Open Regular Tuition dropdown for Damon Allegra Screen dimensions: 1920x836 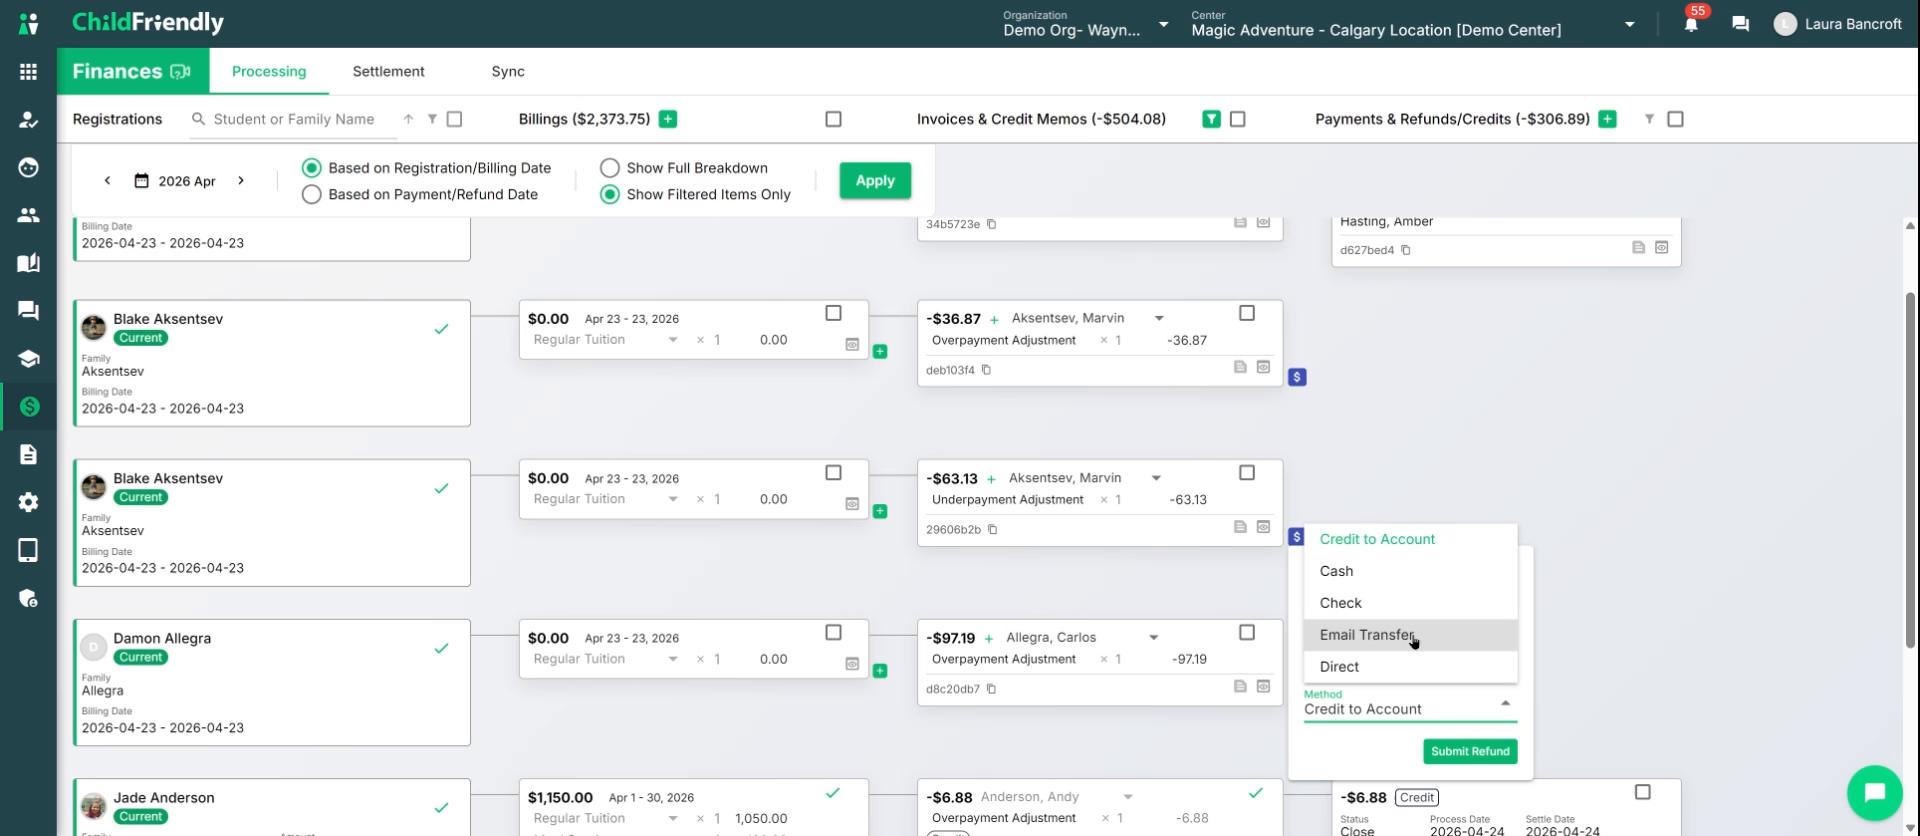pyautogui.click(x=673, y=659)
